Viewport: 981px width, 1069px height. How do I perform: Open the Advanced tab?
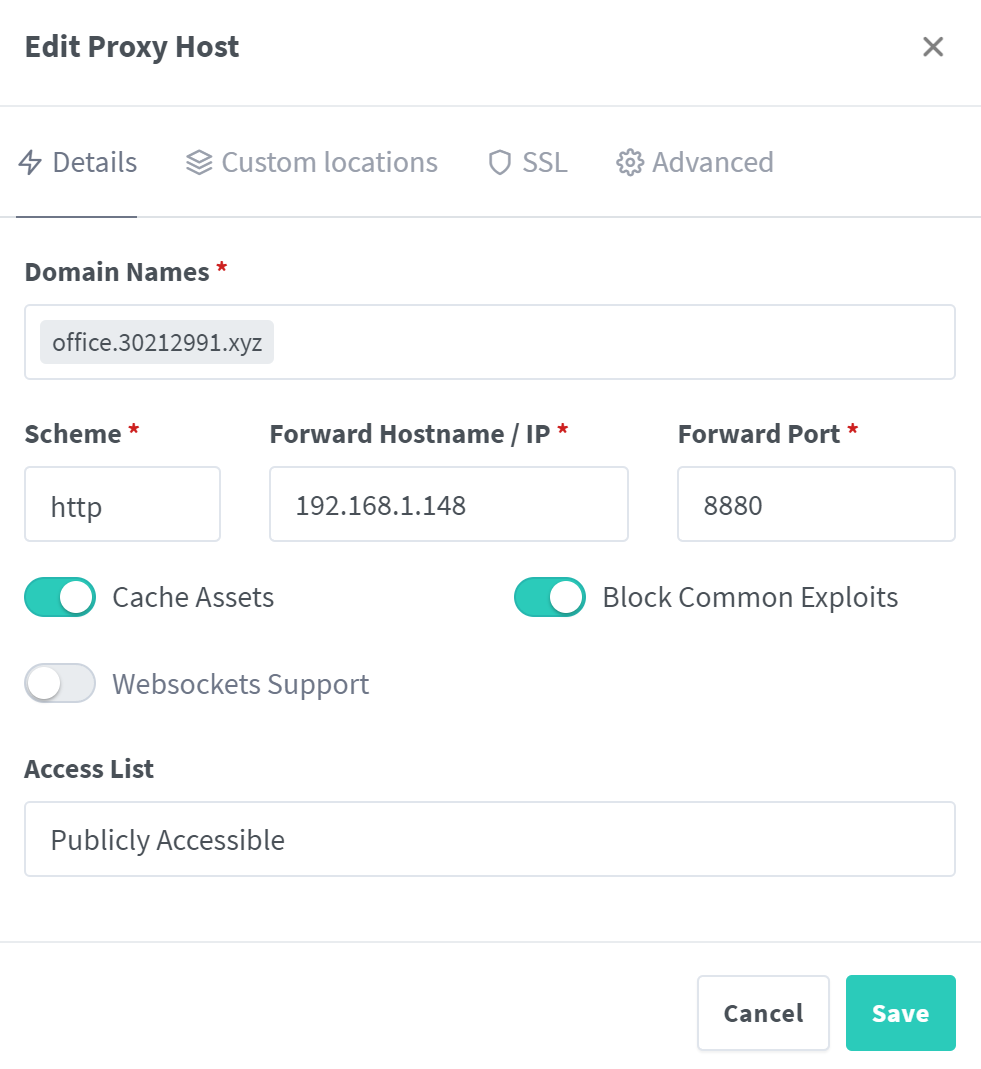click(713, 162)
